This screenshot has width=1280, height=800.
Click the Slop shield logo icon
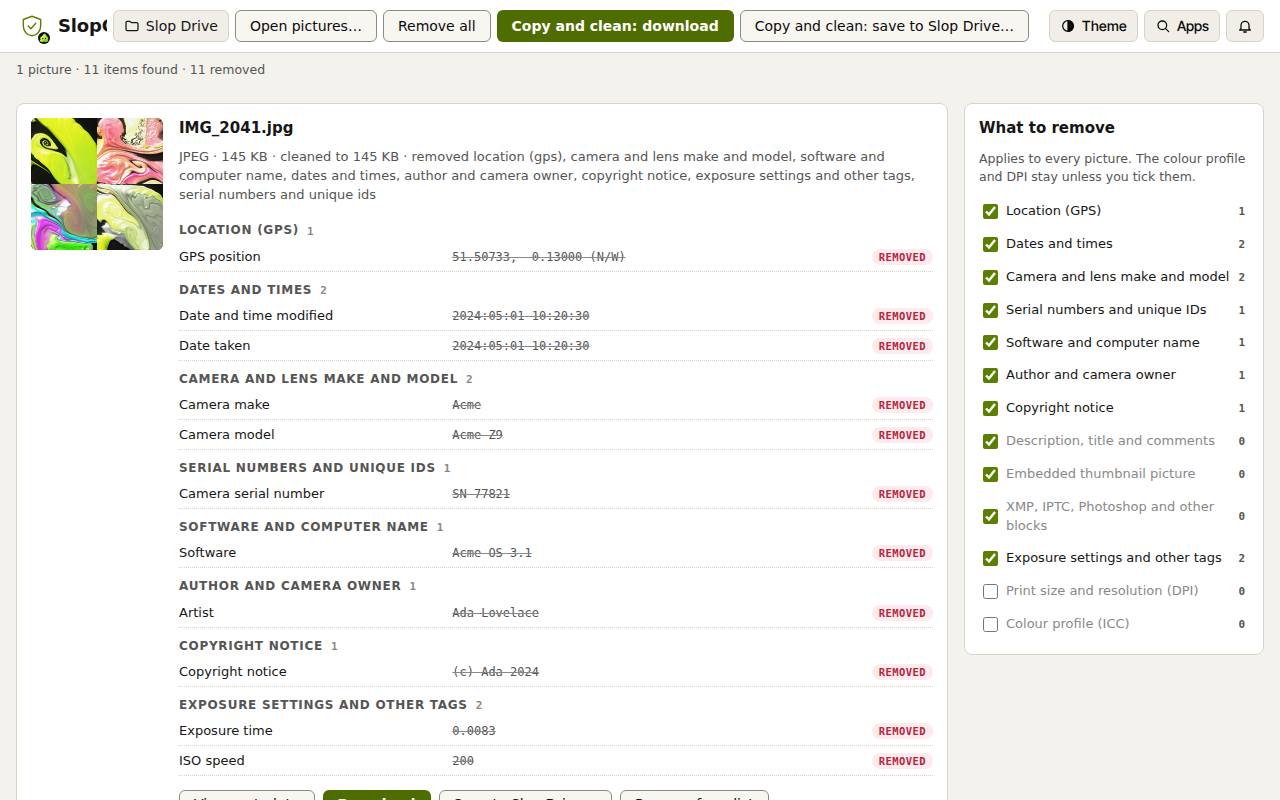tap(35, 27)
